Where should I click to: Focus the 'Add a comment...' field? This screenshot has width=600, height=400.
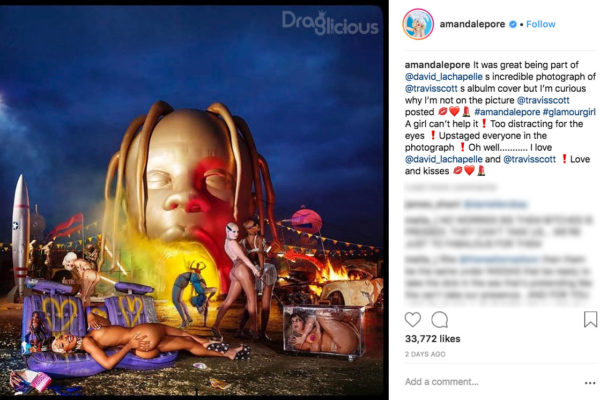click(x=490, y=382)
